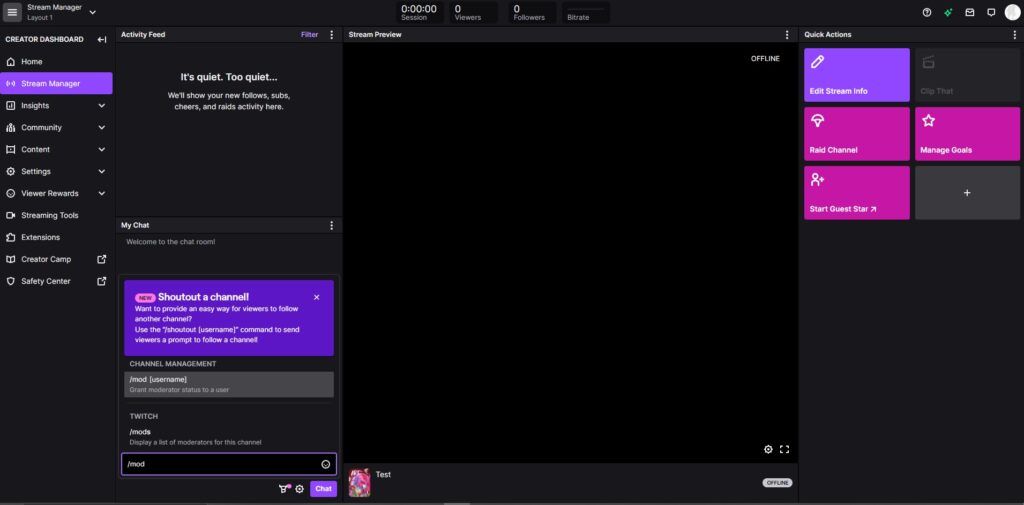Image resolution: width=1024 pixels, height=505 pixels.
Task: Click the Settings gear icon in sidebar
Action: 10,171
